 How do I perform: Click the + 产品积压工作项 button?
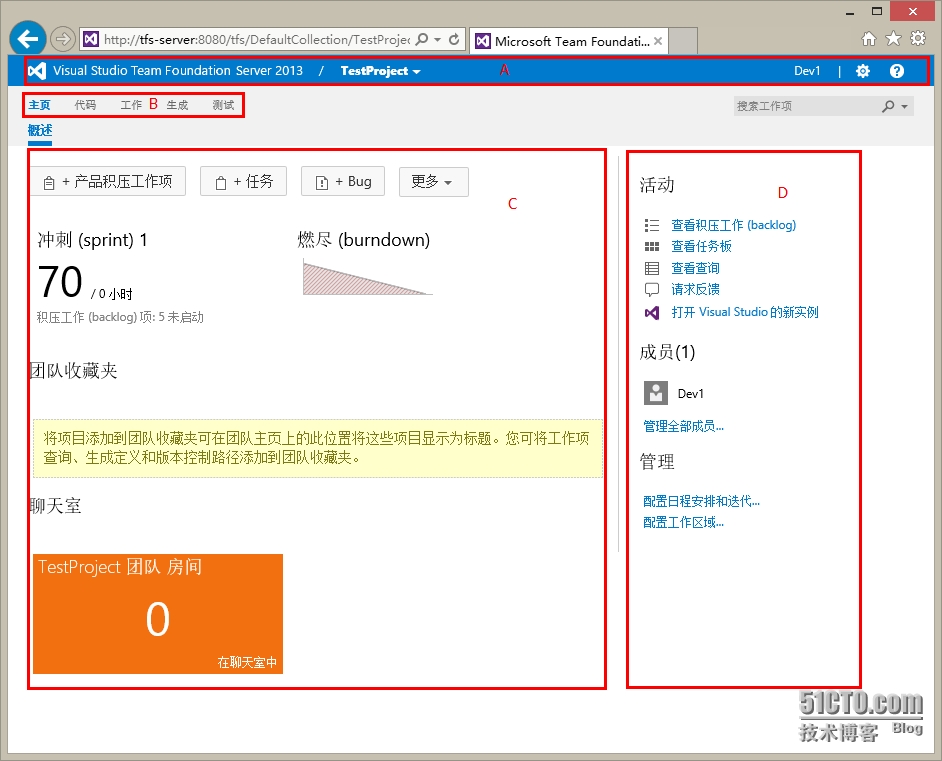(x=108, y=181)
